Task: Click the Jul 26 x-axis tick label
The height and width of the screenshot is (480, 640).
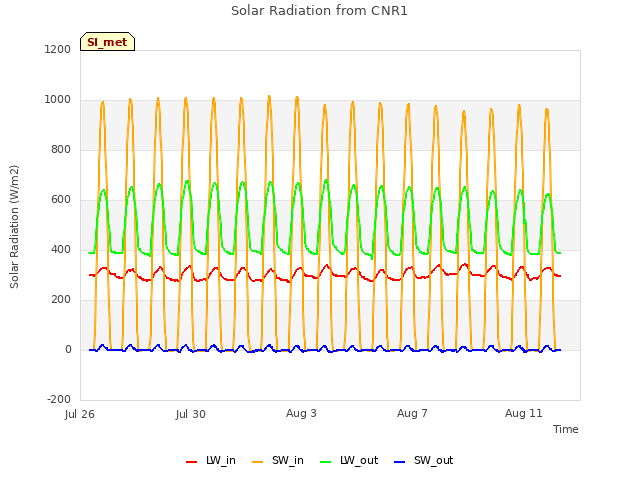Action: tap(80, 414)
